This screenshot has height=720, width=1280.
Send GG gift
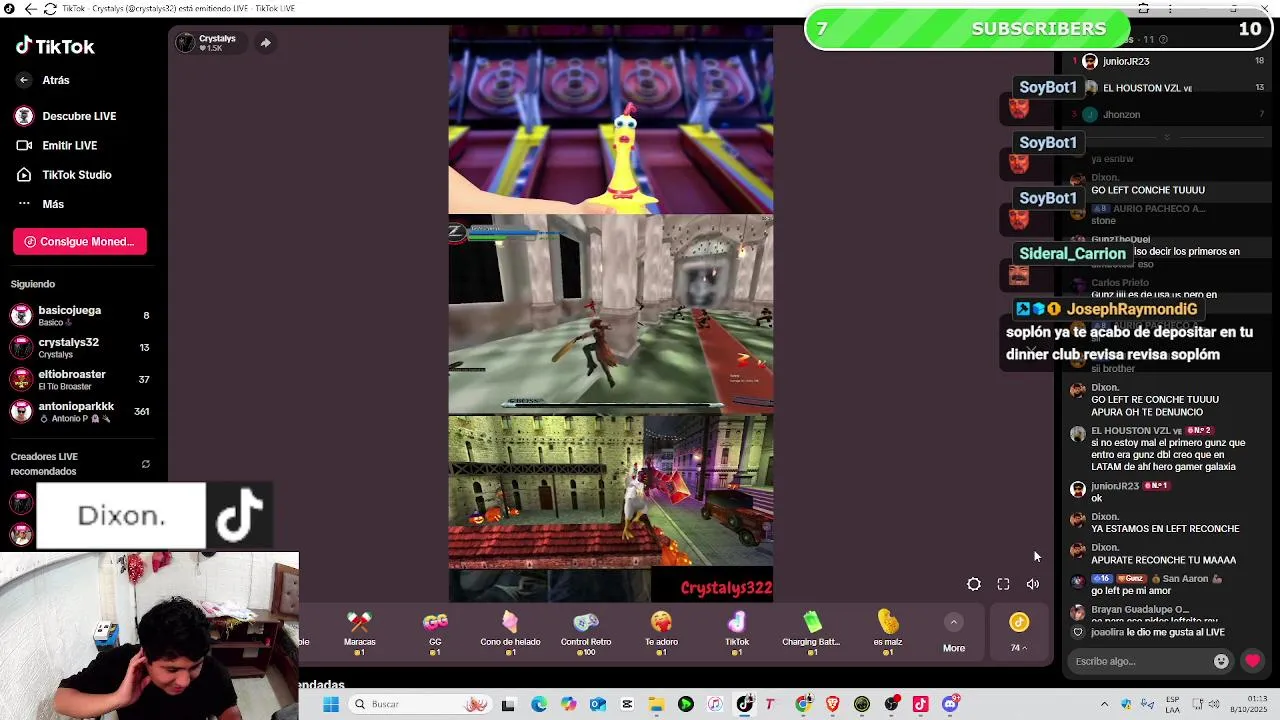[435, 633]
